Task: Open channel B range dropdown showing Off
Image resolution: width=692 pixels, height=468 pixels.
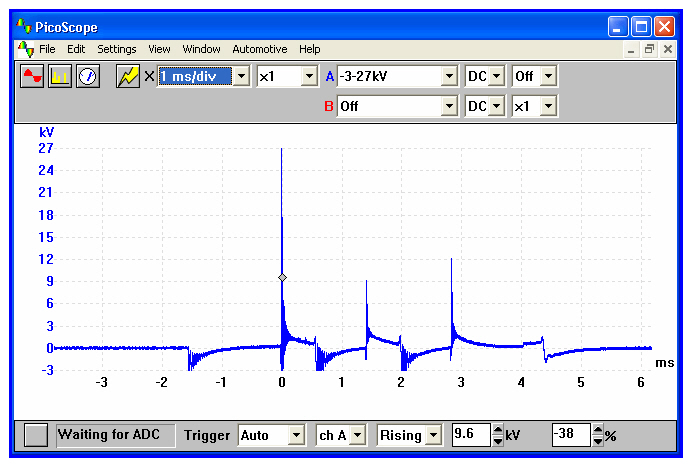Action: point(448,106)
